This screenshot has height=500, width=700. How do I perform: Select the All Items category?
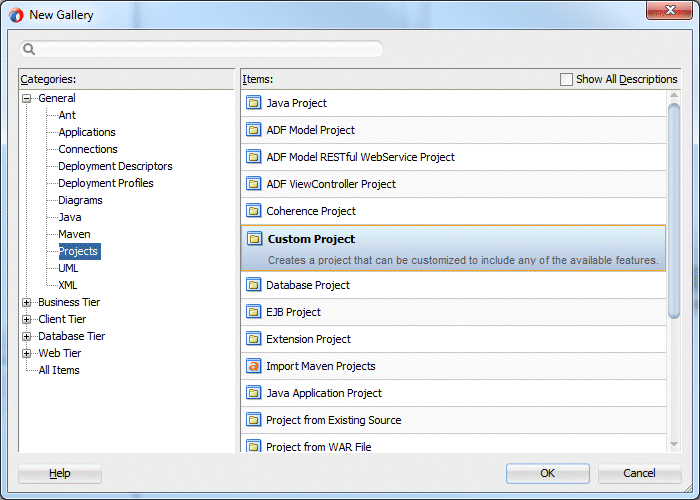tap(59, 370)
